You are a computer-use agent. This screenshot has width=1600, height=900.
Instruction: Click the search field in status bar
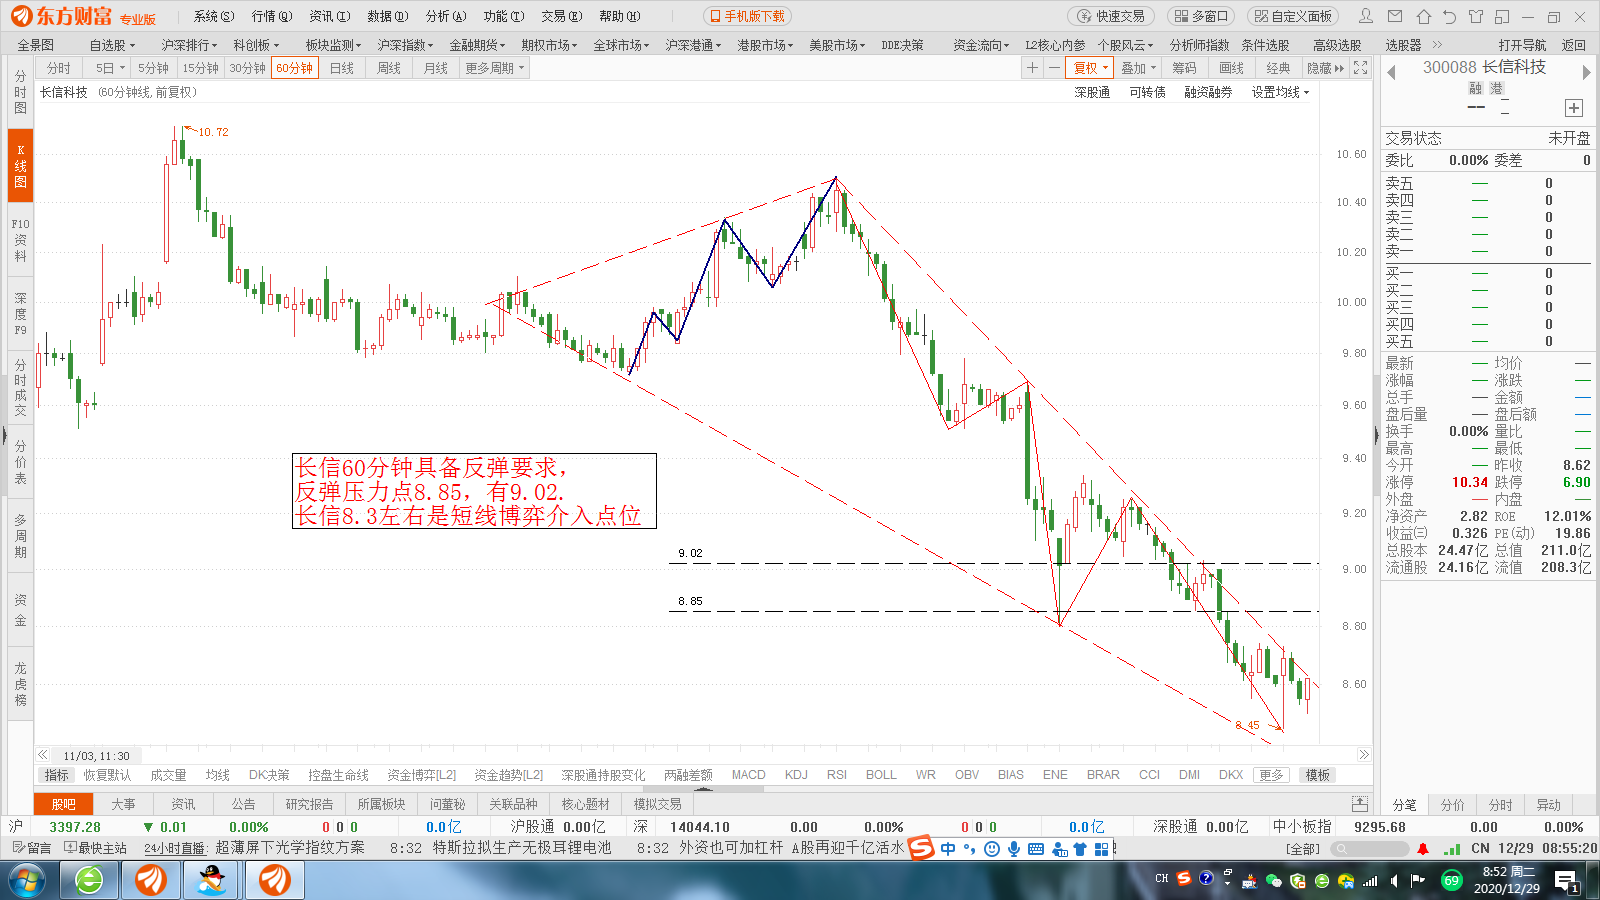(x=1370, y=848)
